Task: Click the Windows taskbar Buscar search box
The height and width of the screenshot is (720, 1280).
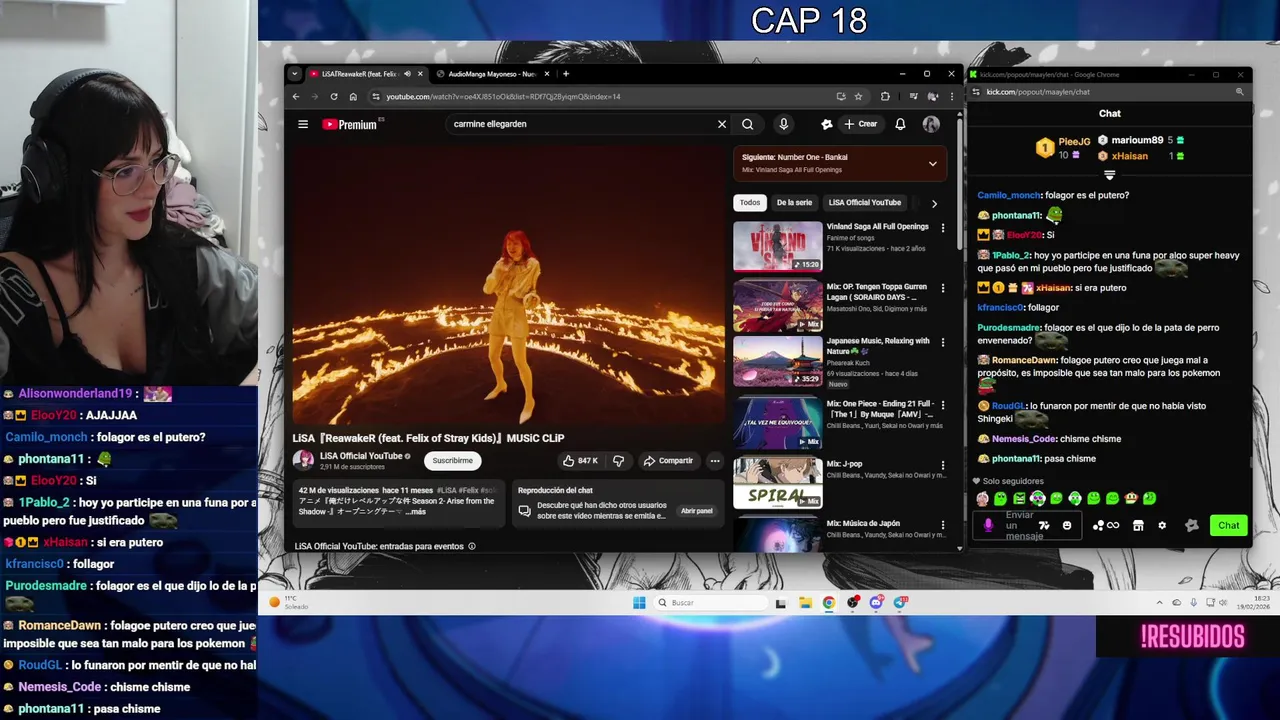Action: 711,603
